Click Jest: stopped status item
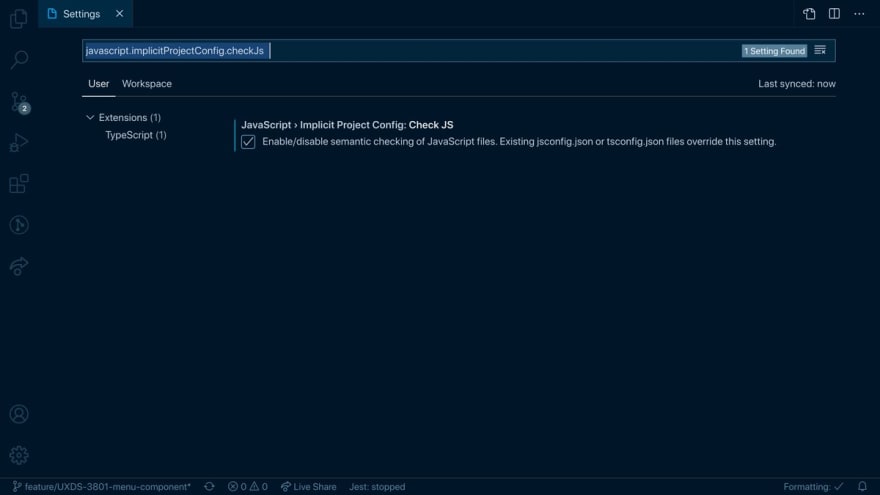Screen dimensions: 880x495 point(377,487)
